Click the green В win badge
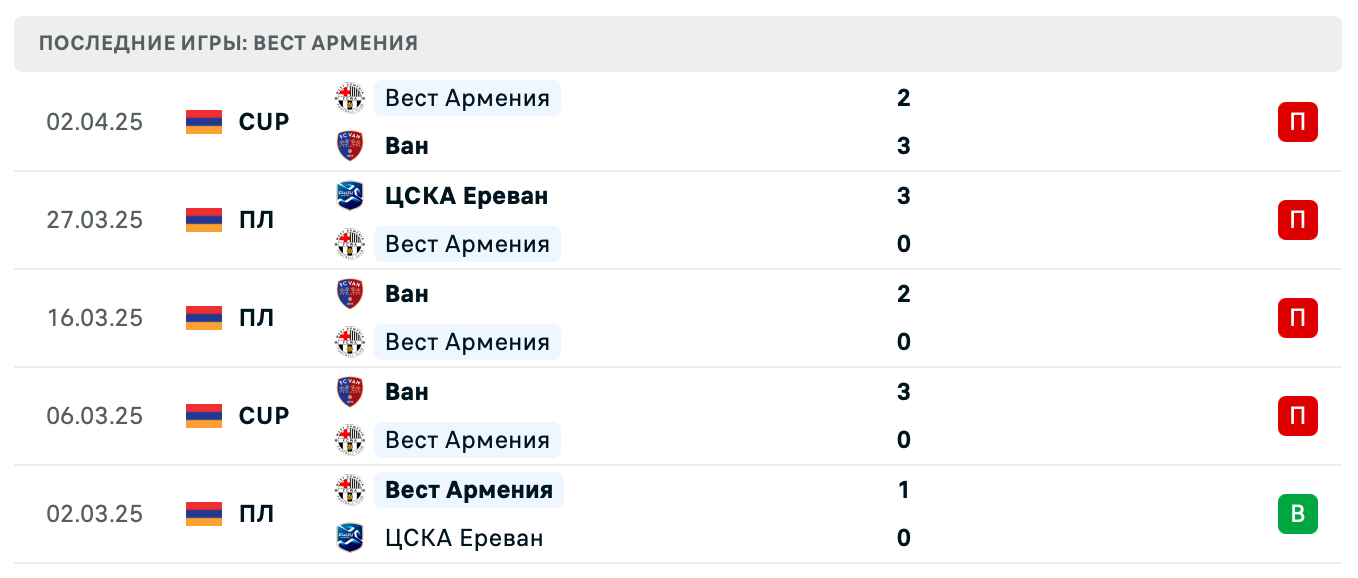This screenshot has width=1358, height=578. click(1297, 514)
